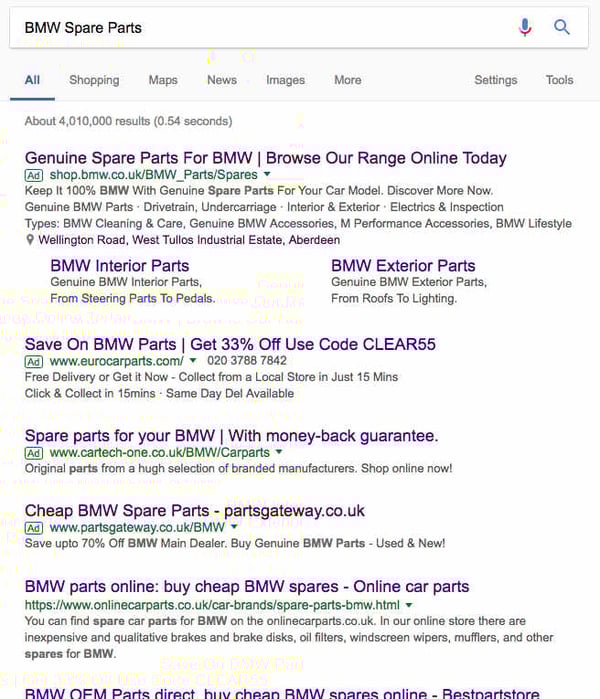The width and height of the screenshot is (600, 699).
Task: Expand dropdown arrow next to shop.bmw.co.uk URL
Action: [267, 174]
